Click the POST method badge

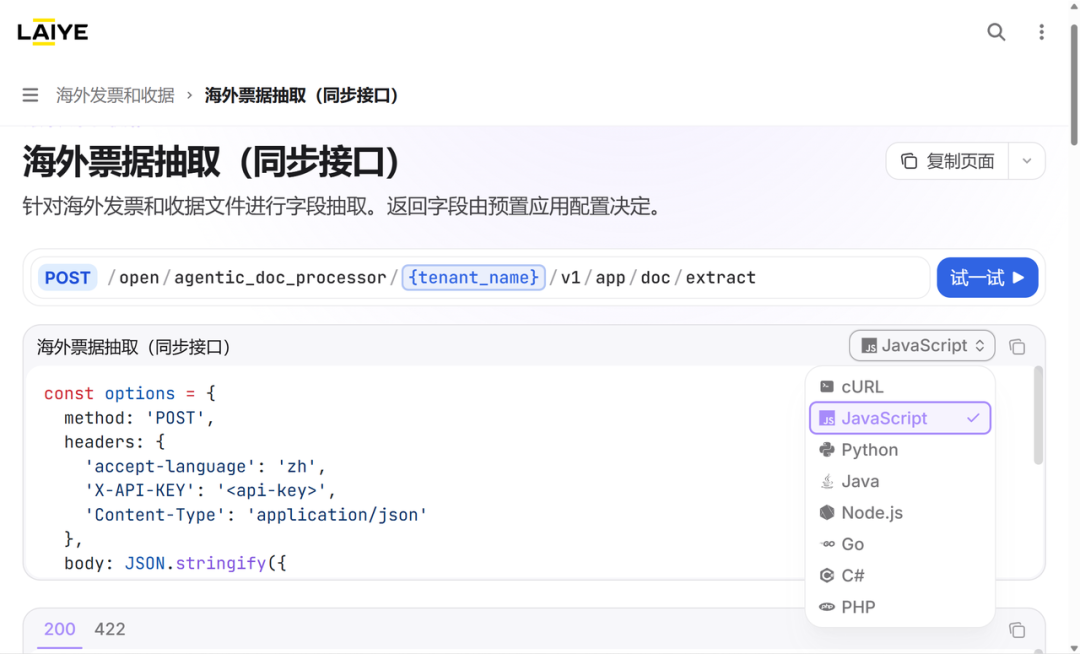pyautogui.click(x=68, y=277)
